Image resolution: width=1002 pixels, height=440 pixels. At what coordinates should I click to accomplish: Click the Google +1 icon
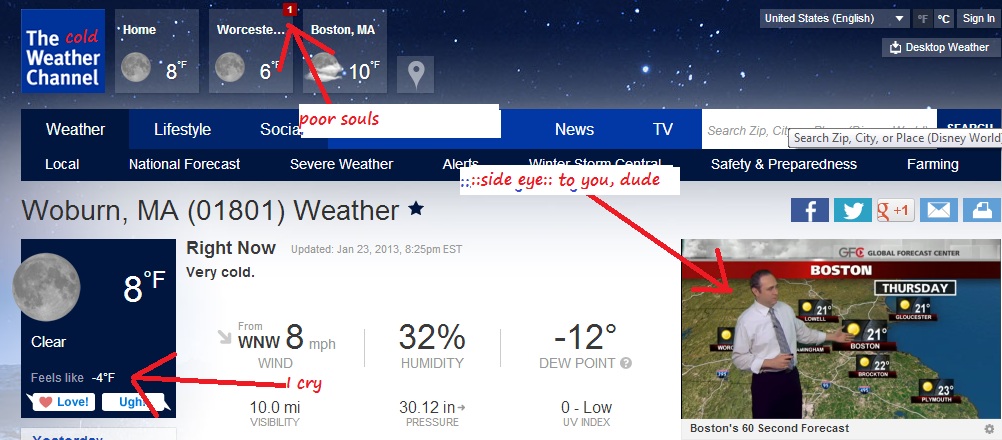[894, 210]
